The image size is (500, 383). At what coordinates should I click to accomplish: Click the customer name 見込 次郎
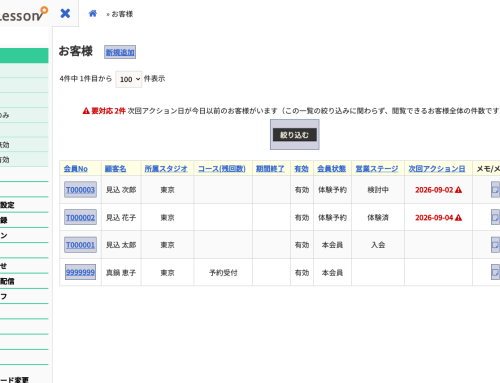coord(121,190)
